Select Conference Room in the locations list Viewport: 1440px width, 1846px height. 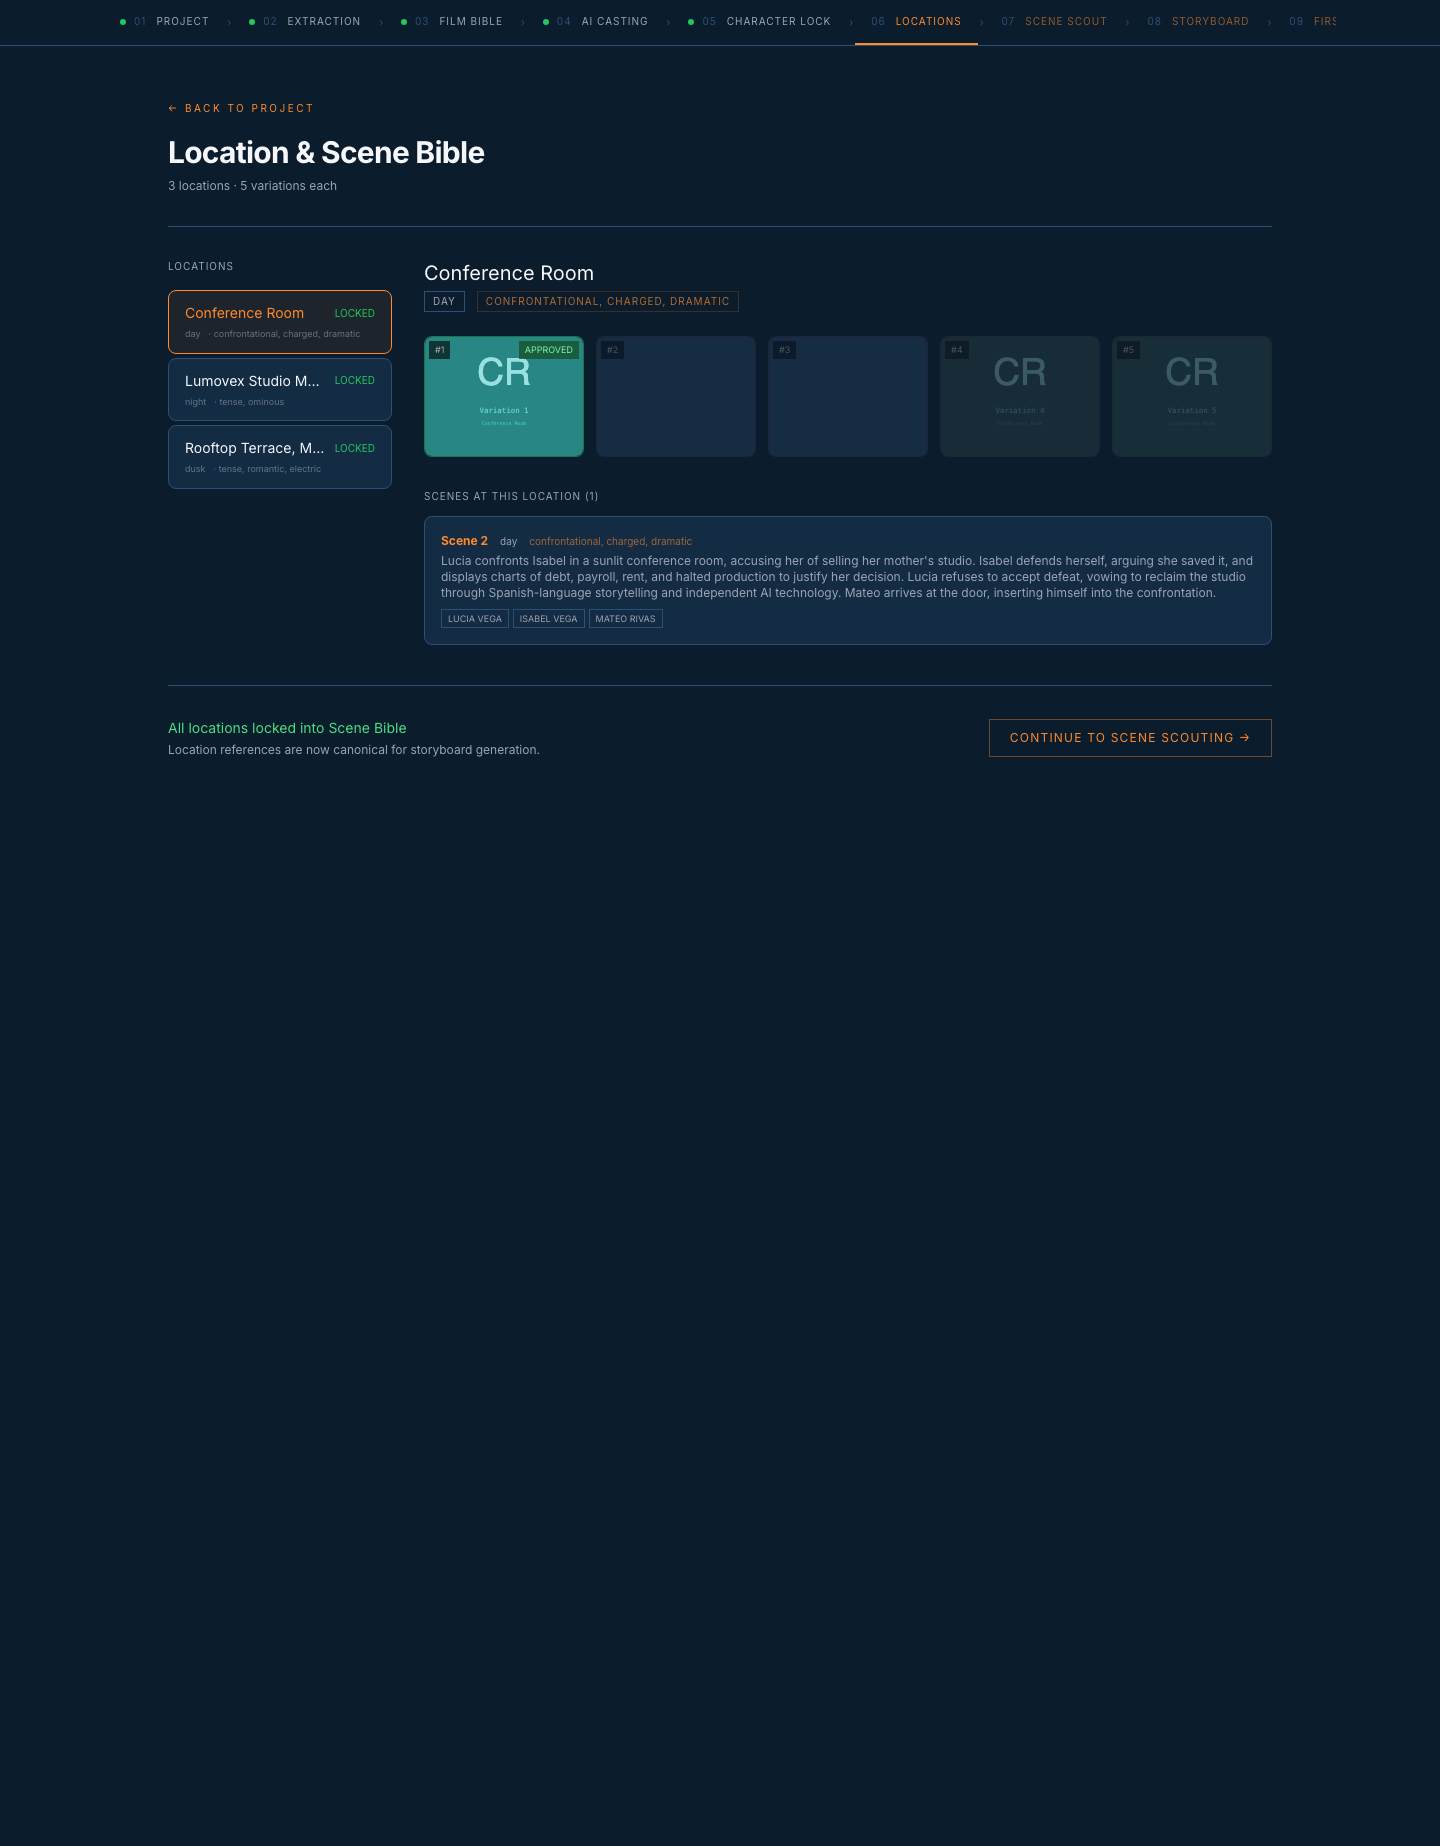(280, 322)
